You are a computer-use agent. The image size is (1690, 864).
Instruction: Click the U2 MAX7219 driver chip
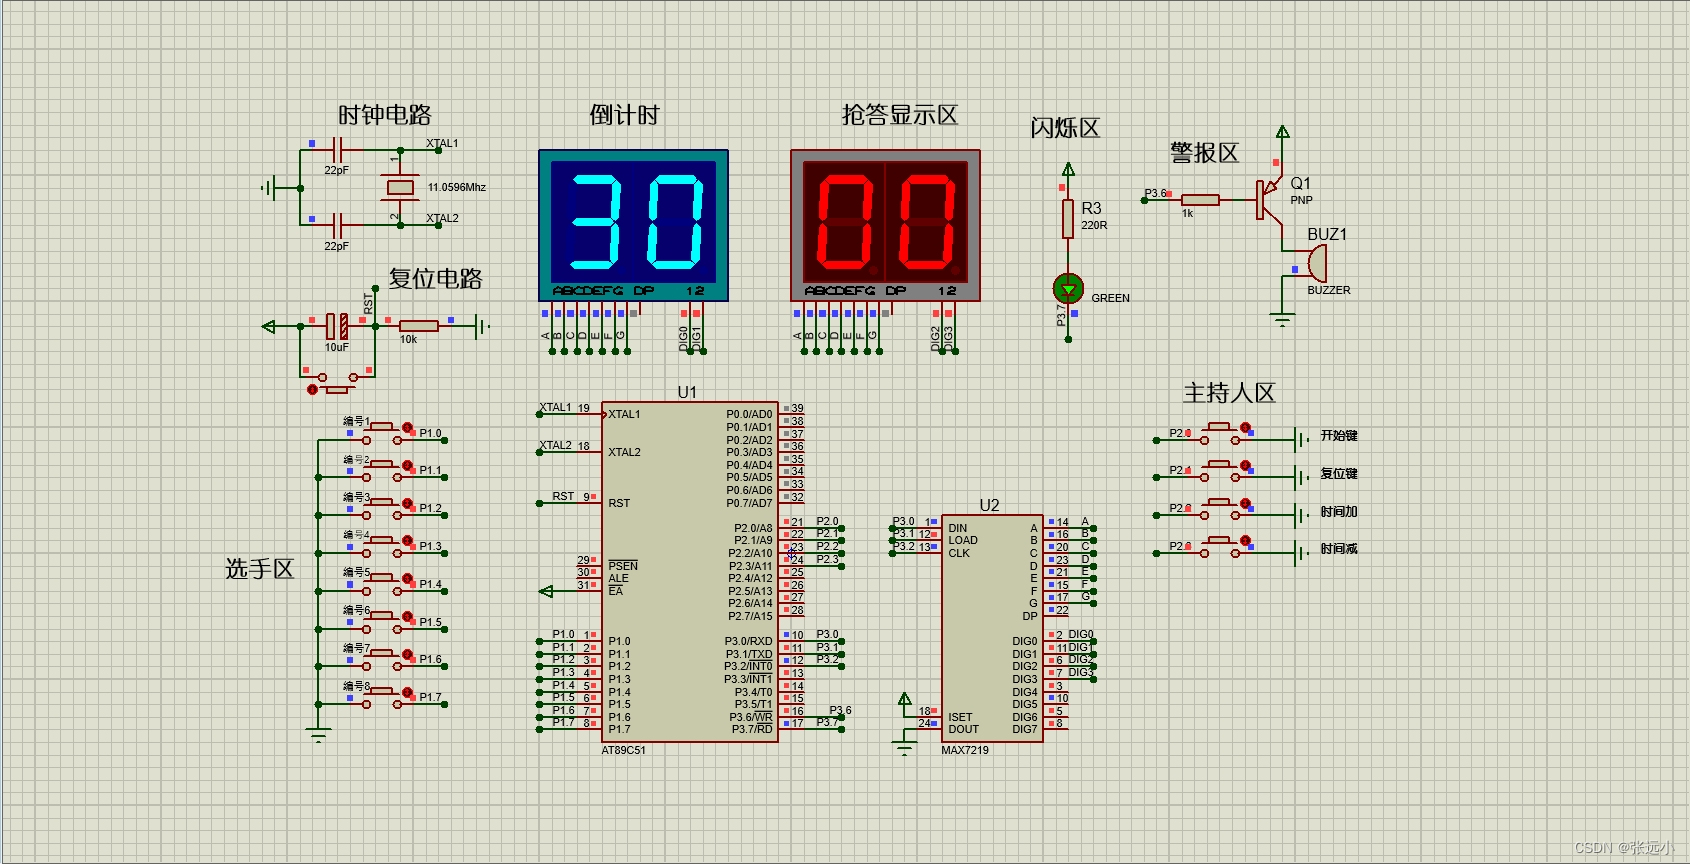click(x=992, y=628)
